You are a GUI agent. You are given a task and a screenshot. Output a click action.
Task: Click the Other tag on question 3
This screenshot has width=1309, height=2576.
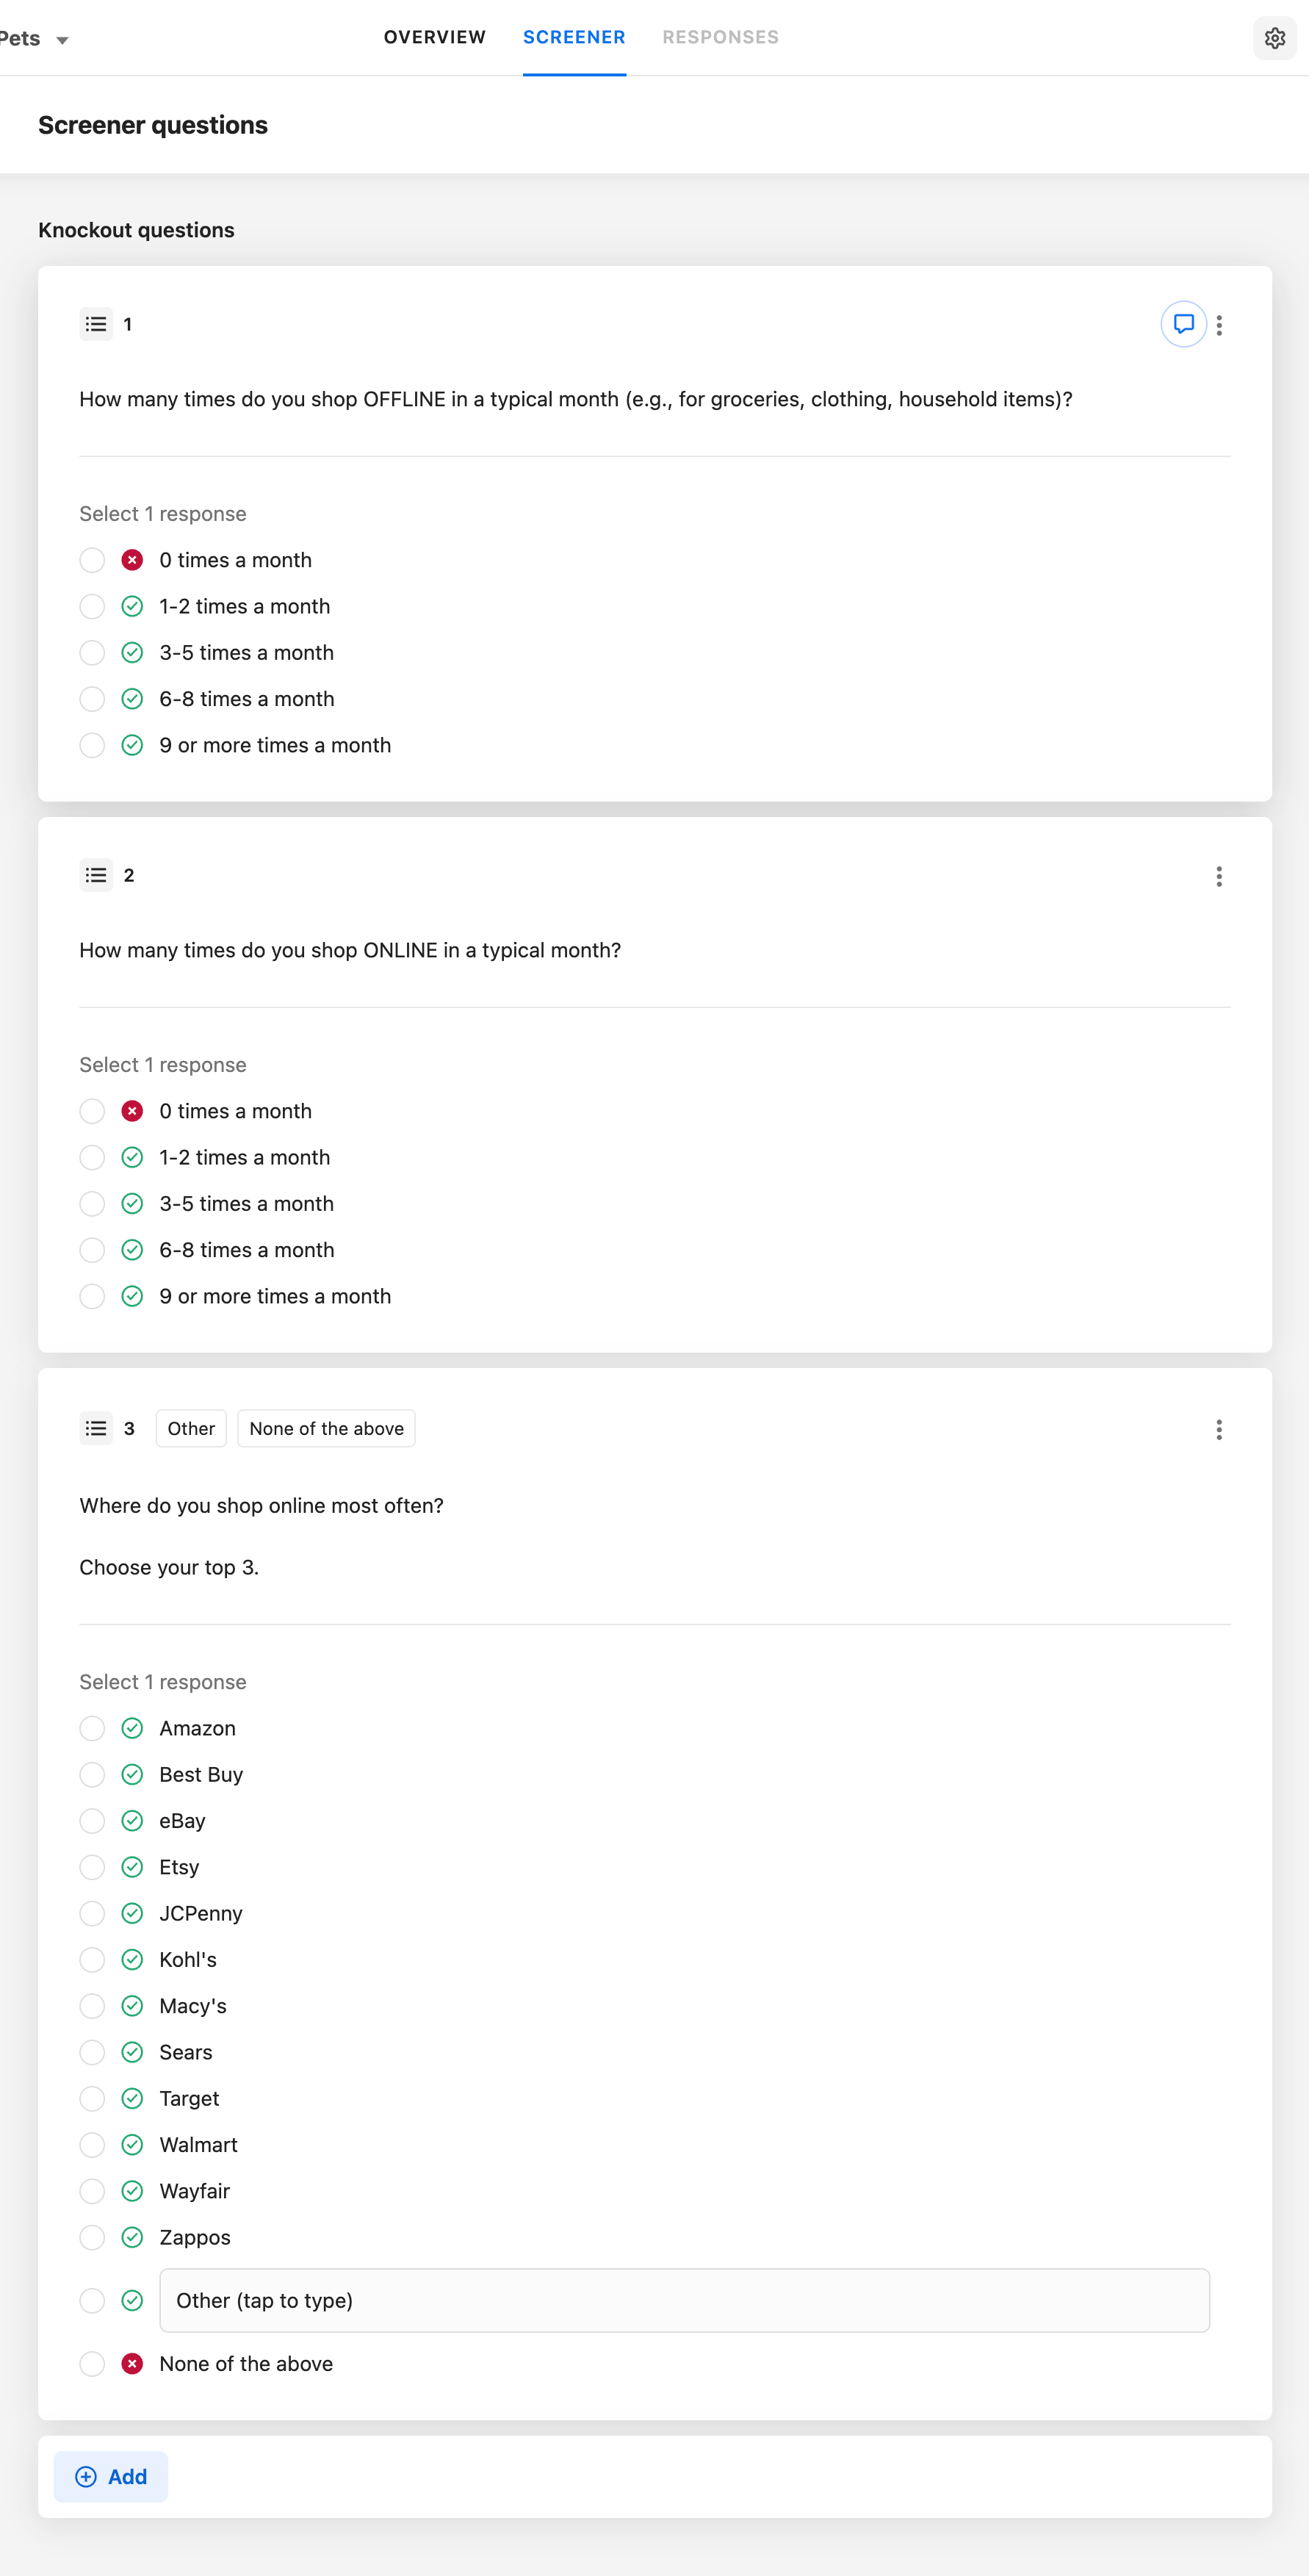191,1428
